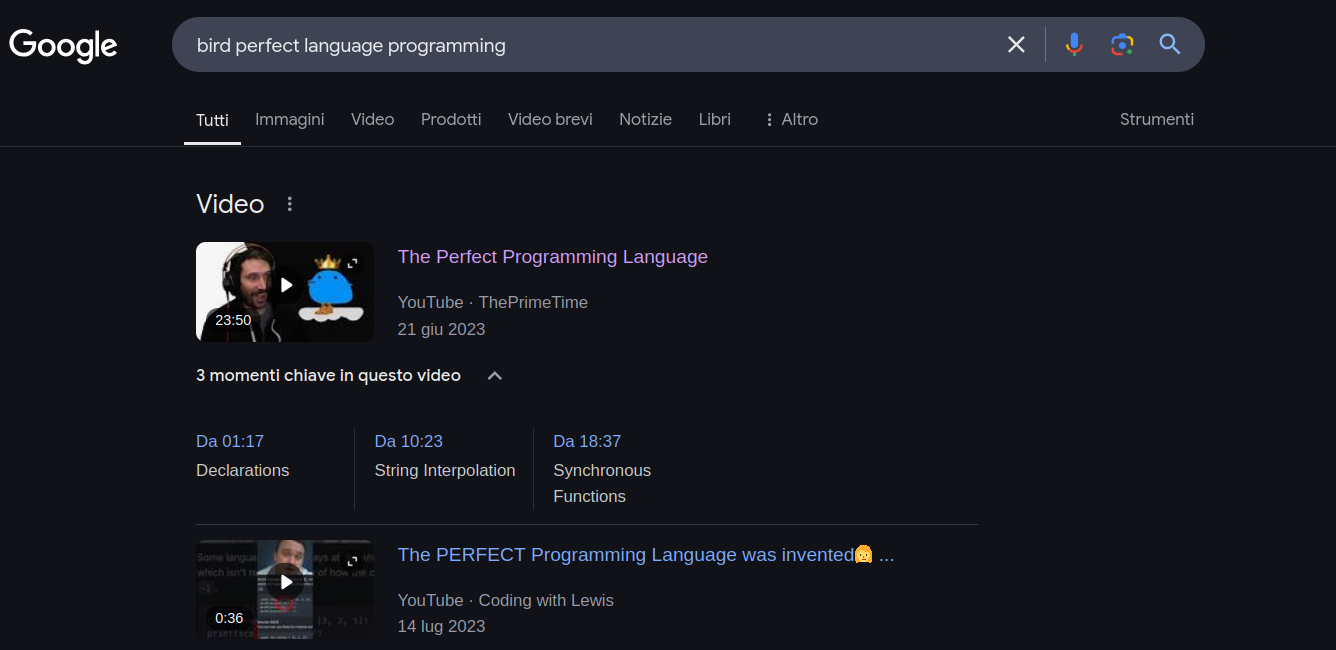
Task: Open the Altro dropdown menu
Action: [790, 119]
